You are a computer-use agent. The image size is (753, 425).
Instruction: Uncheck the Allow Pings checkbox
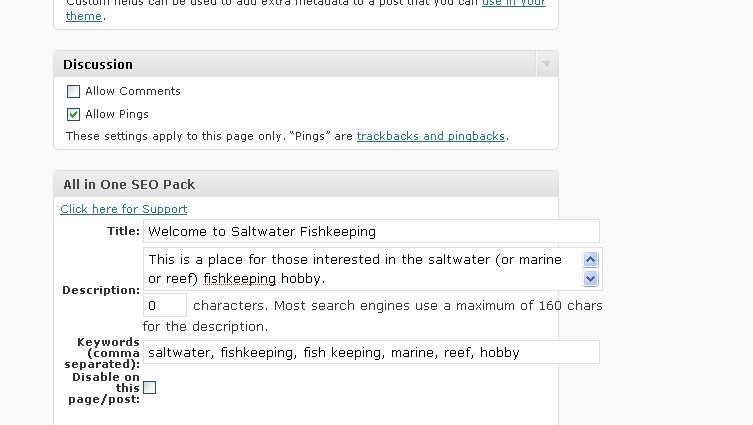73,114
